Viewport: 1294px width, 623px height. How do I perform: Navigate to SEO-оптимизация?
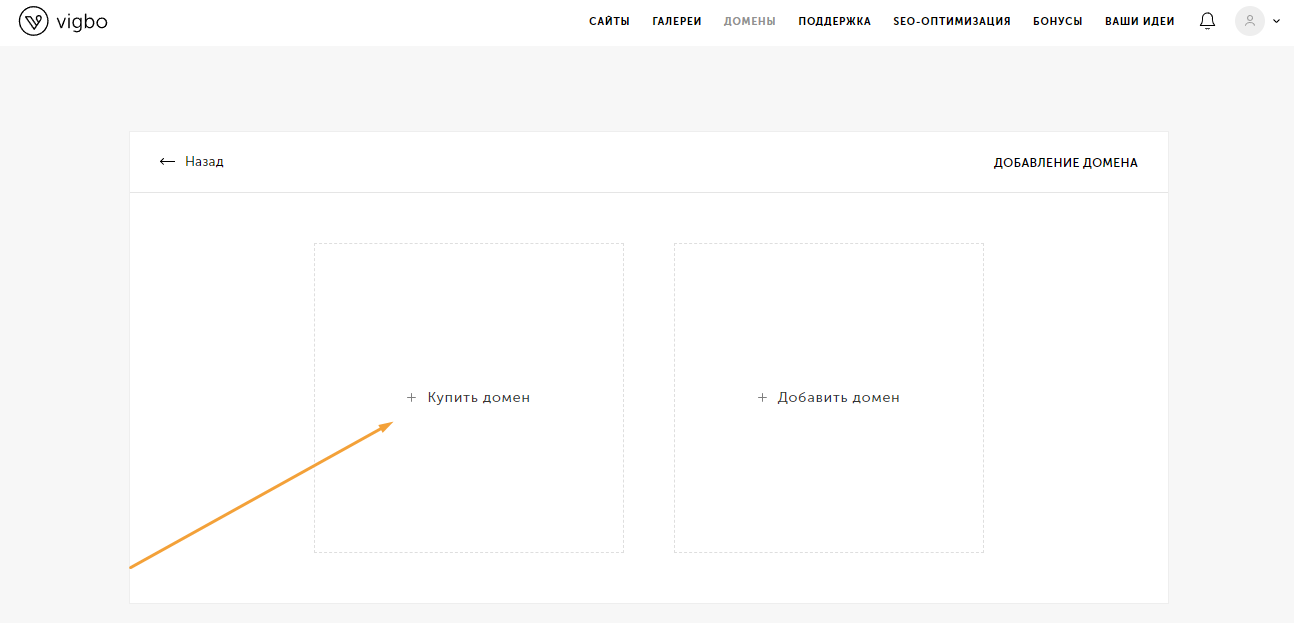coord(951,21)
